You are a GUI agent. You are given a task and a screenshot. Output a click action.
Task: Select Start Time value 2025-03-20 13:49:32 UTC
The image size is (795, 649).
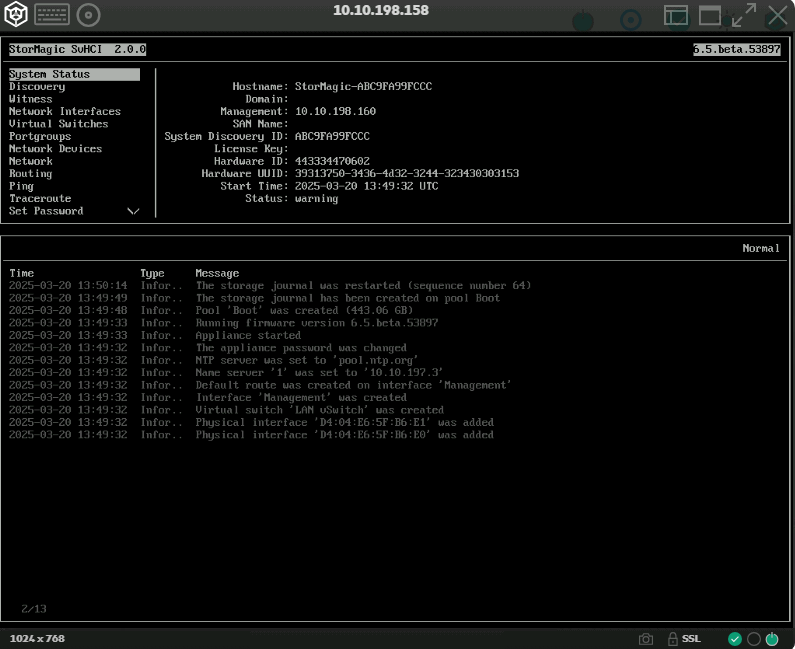[367, 186]
